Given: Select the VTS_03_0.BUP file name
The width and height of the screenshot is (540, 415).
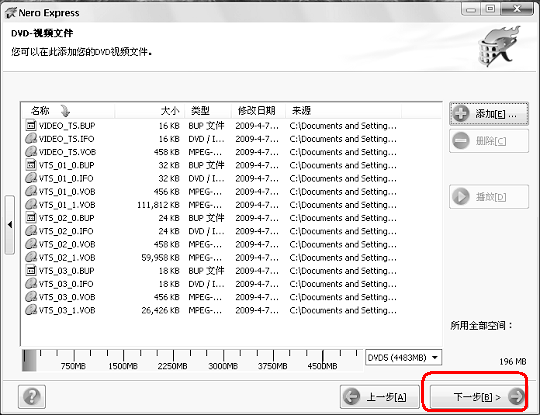Looking at the screenshot, I should point(66,271).
